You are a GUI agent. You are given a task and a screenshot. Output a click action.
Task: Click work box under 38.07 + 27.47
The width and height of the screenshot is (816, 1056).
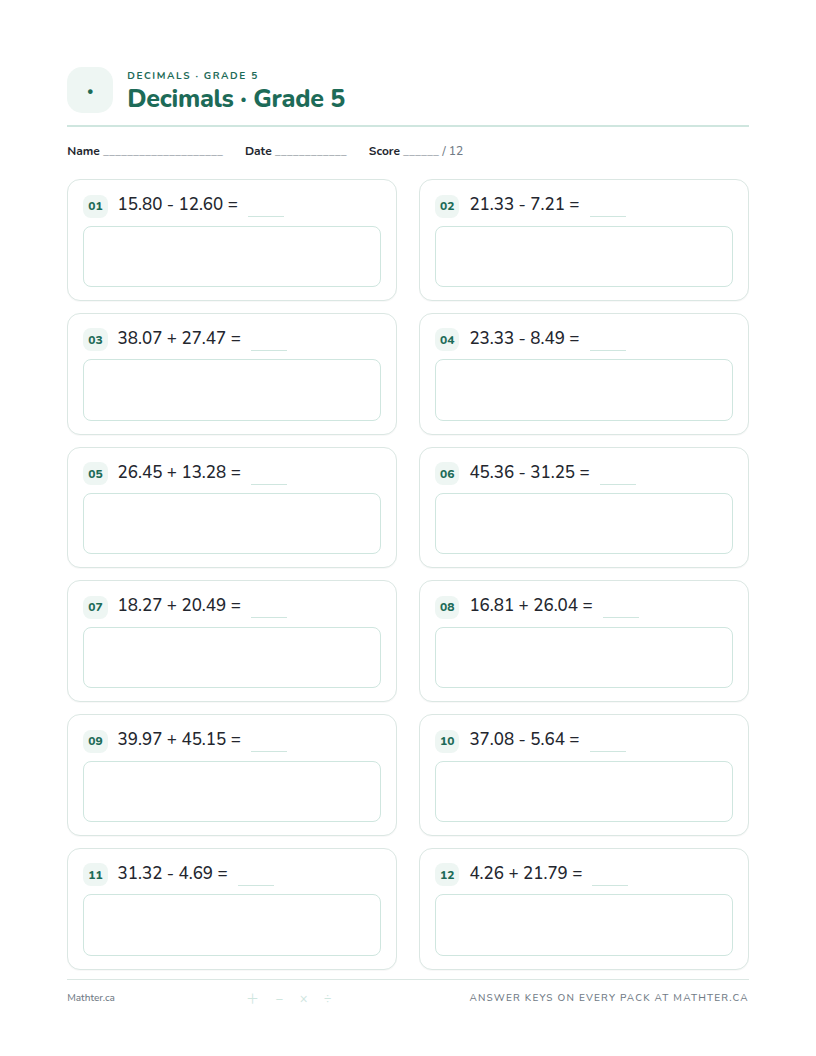pyautogui.click(x=232, y=390)
